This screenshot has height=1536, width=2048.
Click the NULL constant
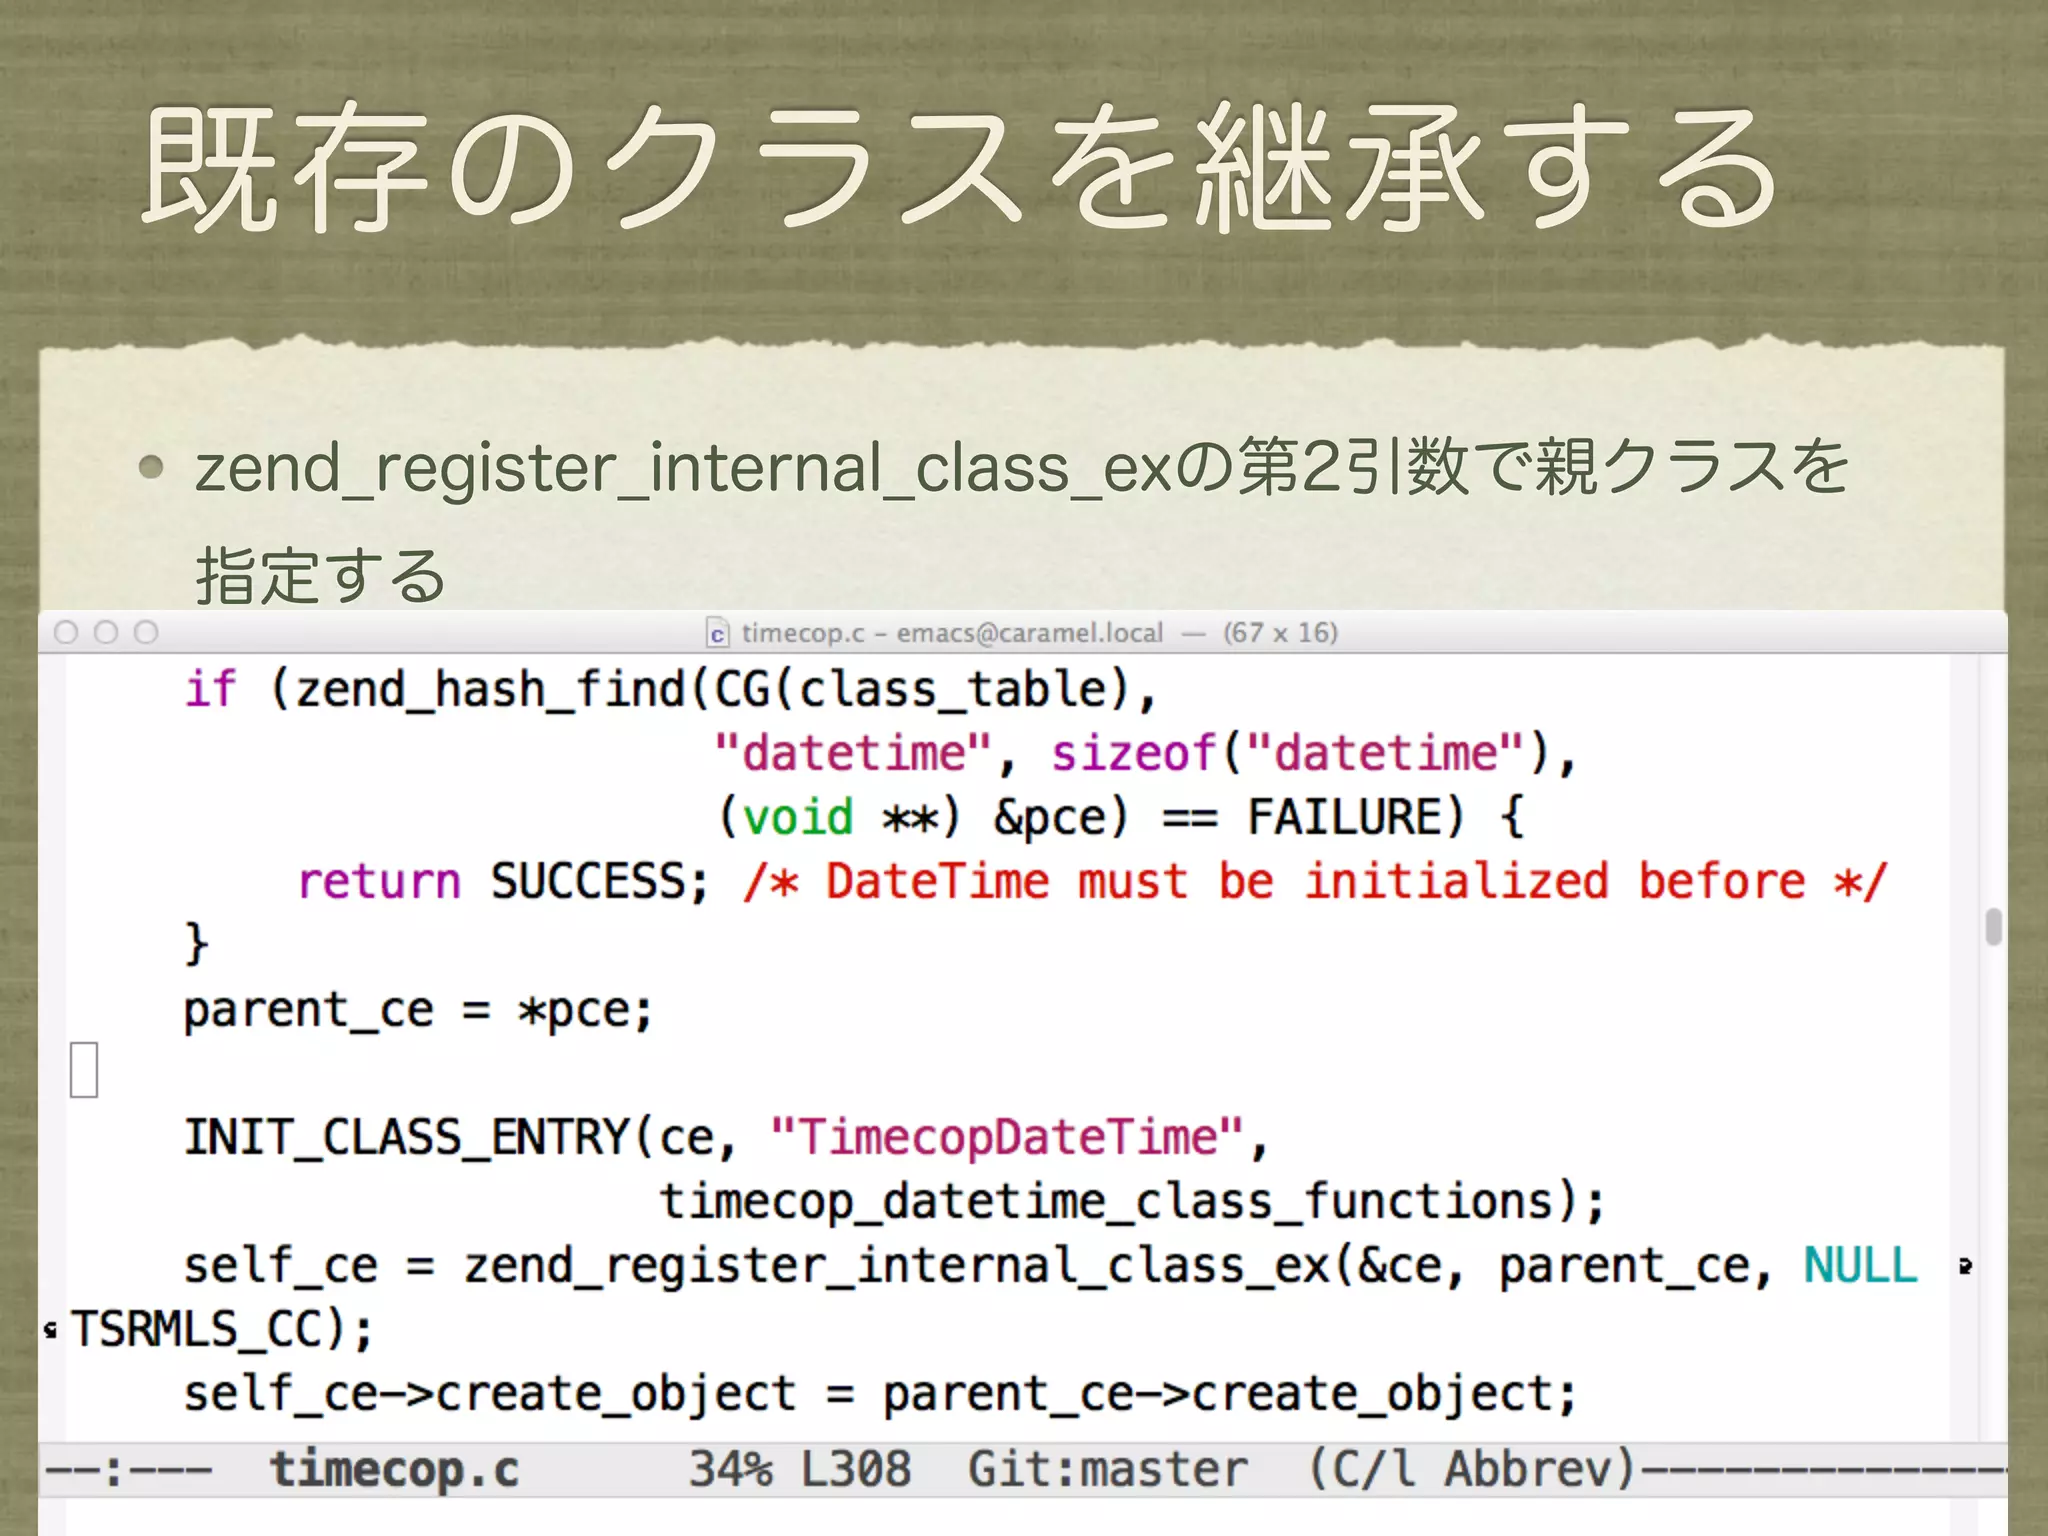point(1861,1265)
